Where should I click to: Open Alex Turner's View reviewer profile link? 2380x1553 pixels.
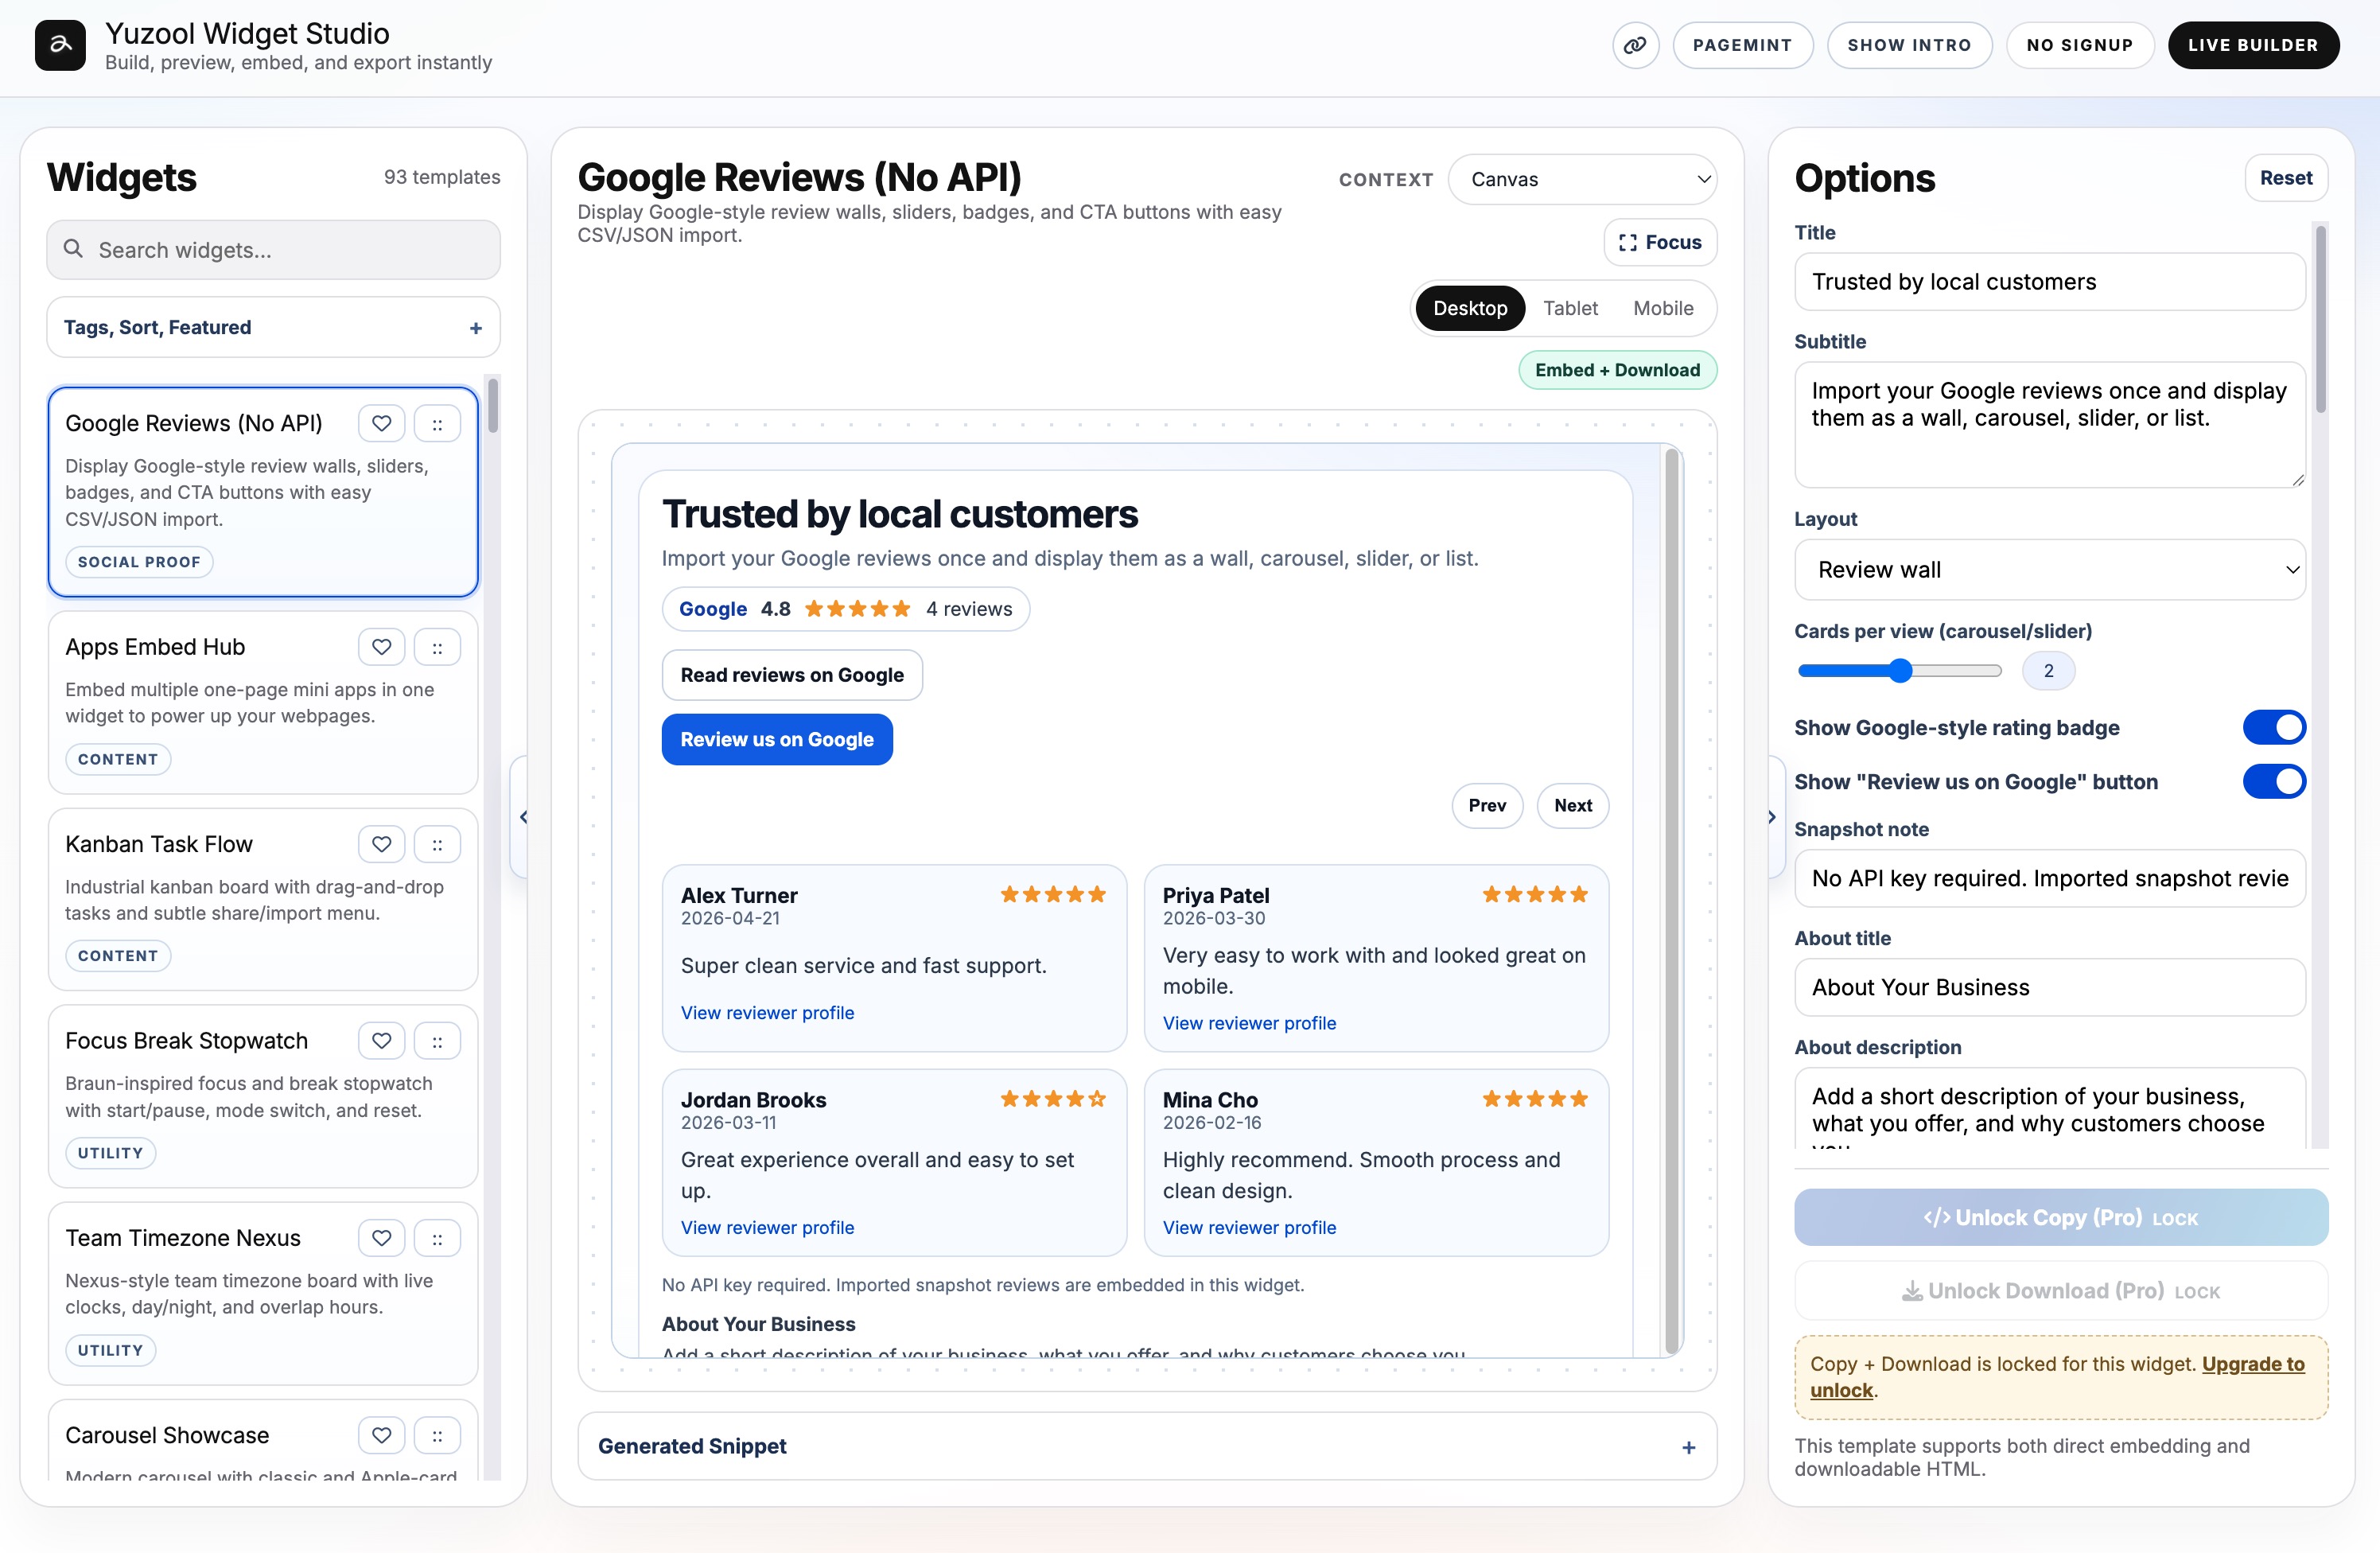767,1013
